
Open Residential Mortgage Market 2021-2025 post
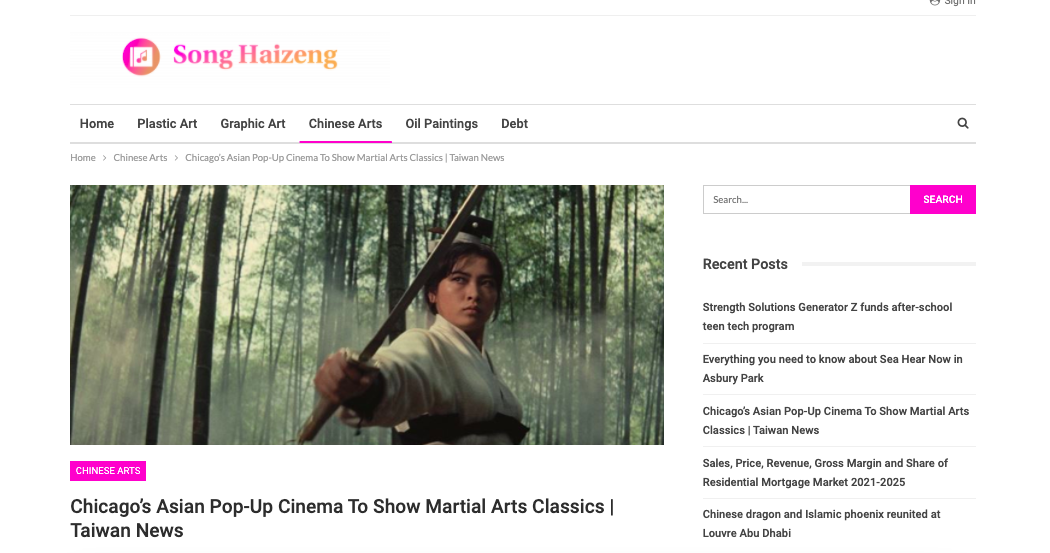(825, 473)
